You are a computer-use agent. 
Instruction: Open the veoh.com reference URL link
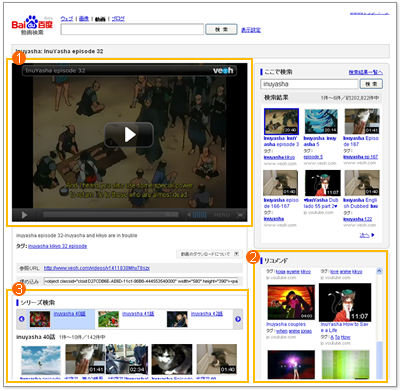click(97, 268)
